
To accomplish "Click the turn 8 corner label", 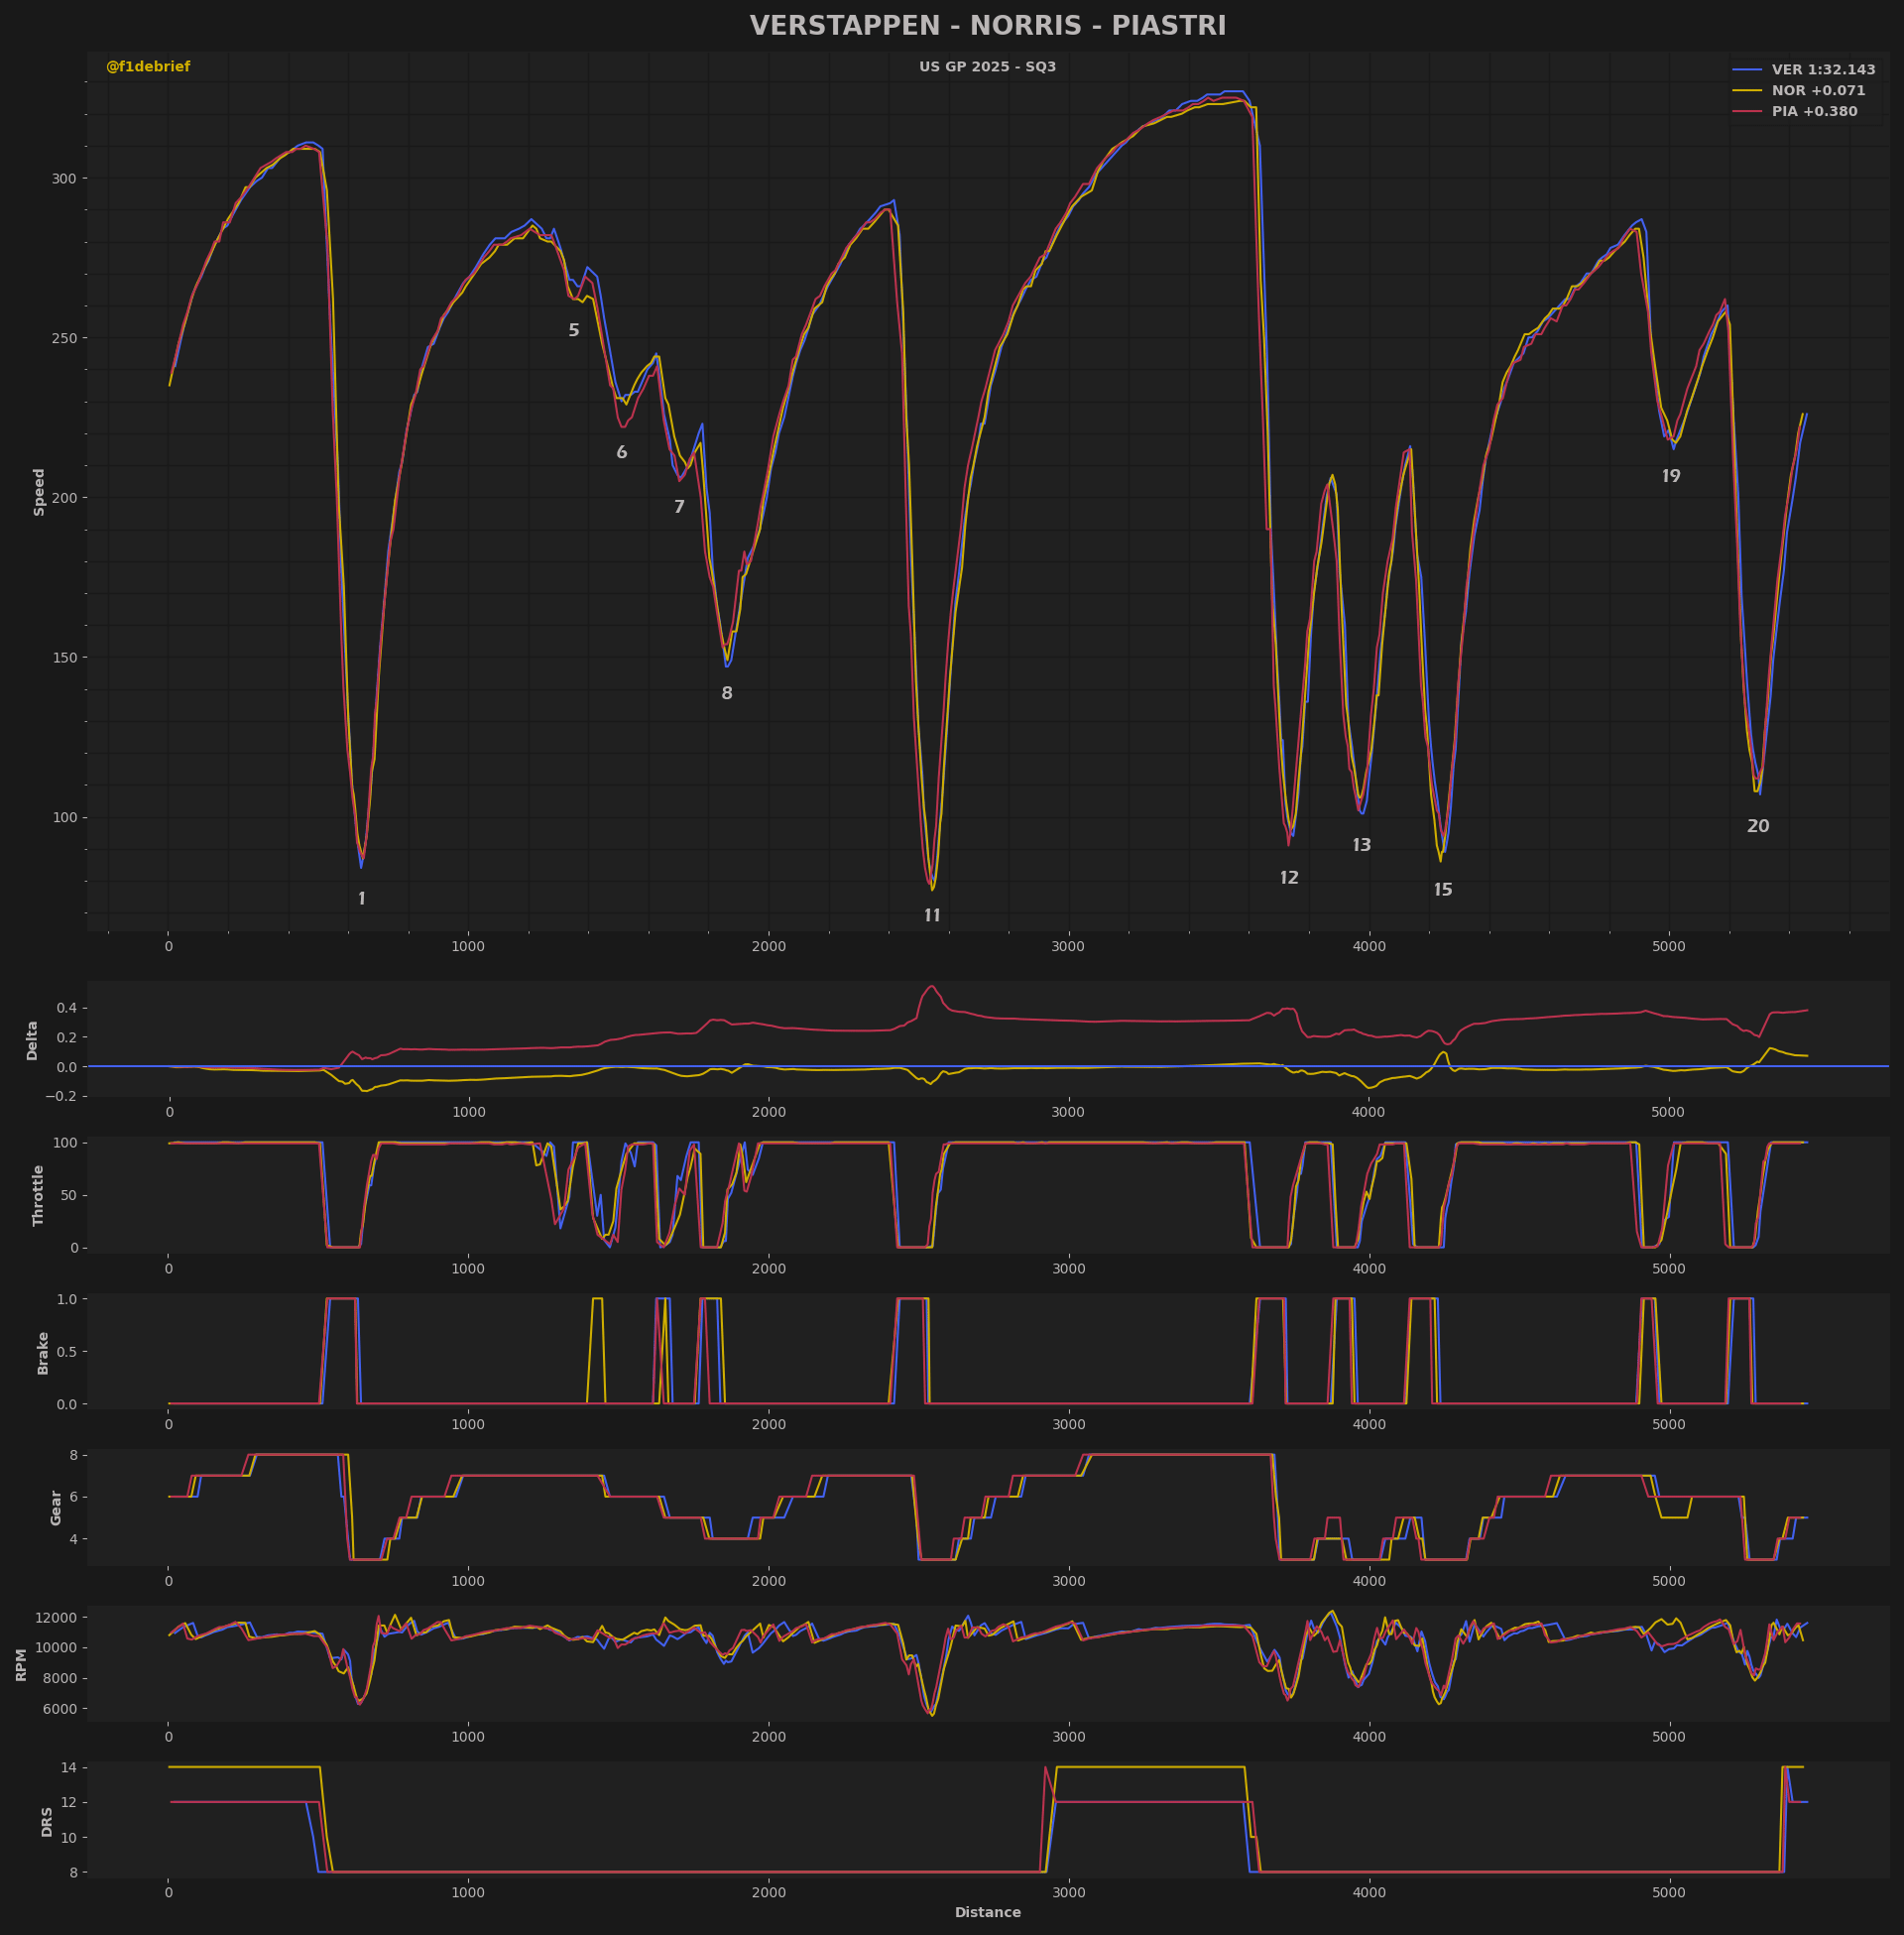I will coord(727,694).
